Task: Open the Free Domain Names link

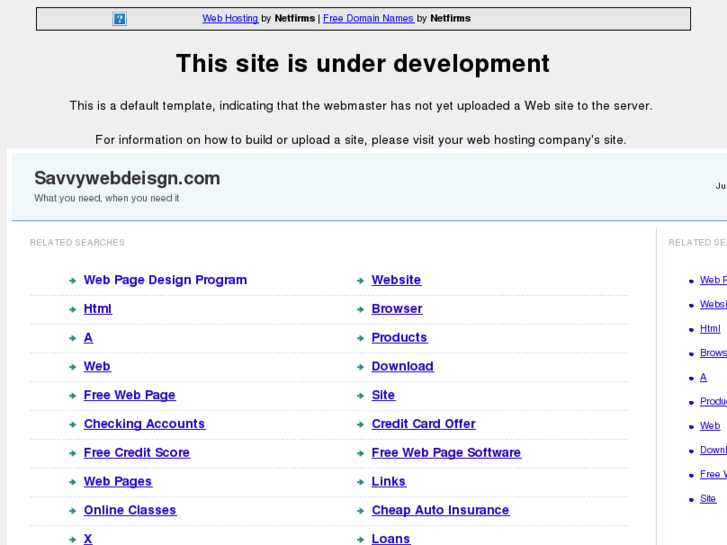Action: click(x=368, y=19)
